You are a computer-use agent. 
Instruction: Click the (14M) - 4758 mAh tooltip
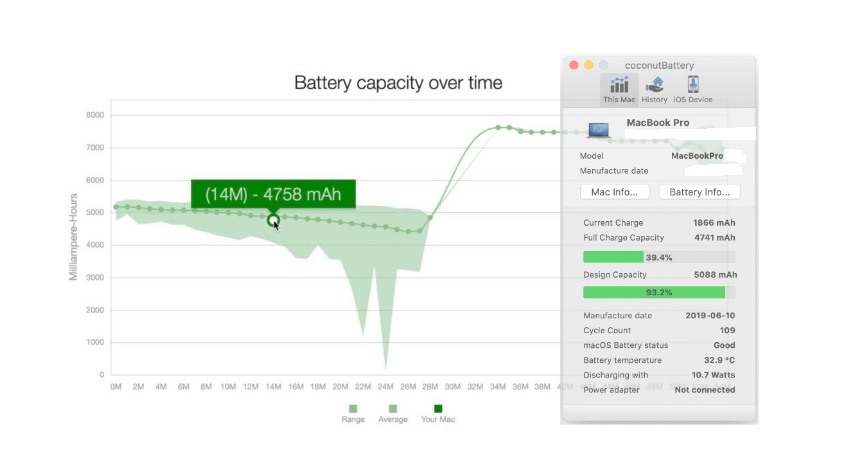click(x=273, y=194)
